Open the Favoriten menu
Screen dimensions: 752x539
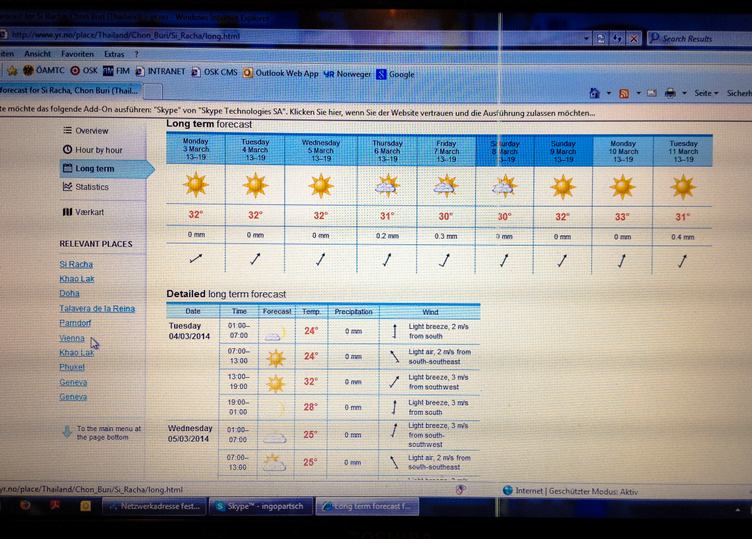[x=77, y=54]
